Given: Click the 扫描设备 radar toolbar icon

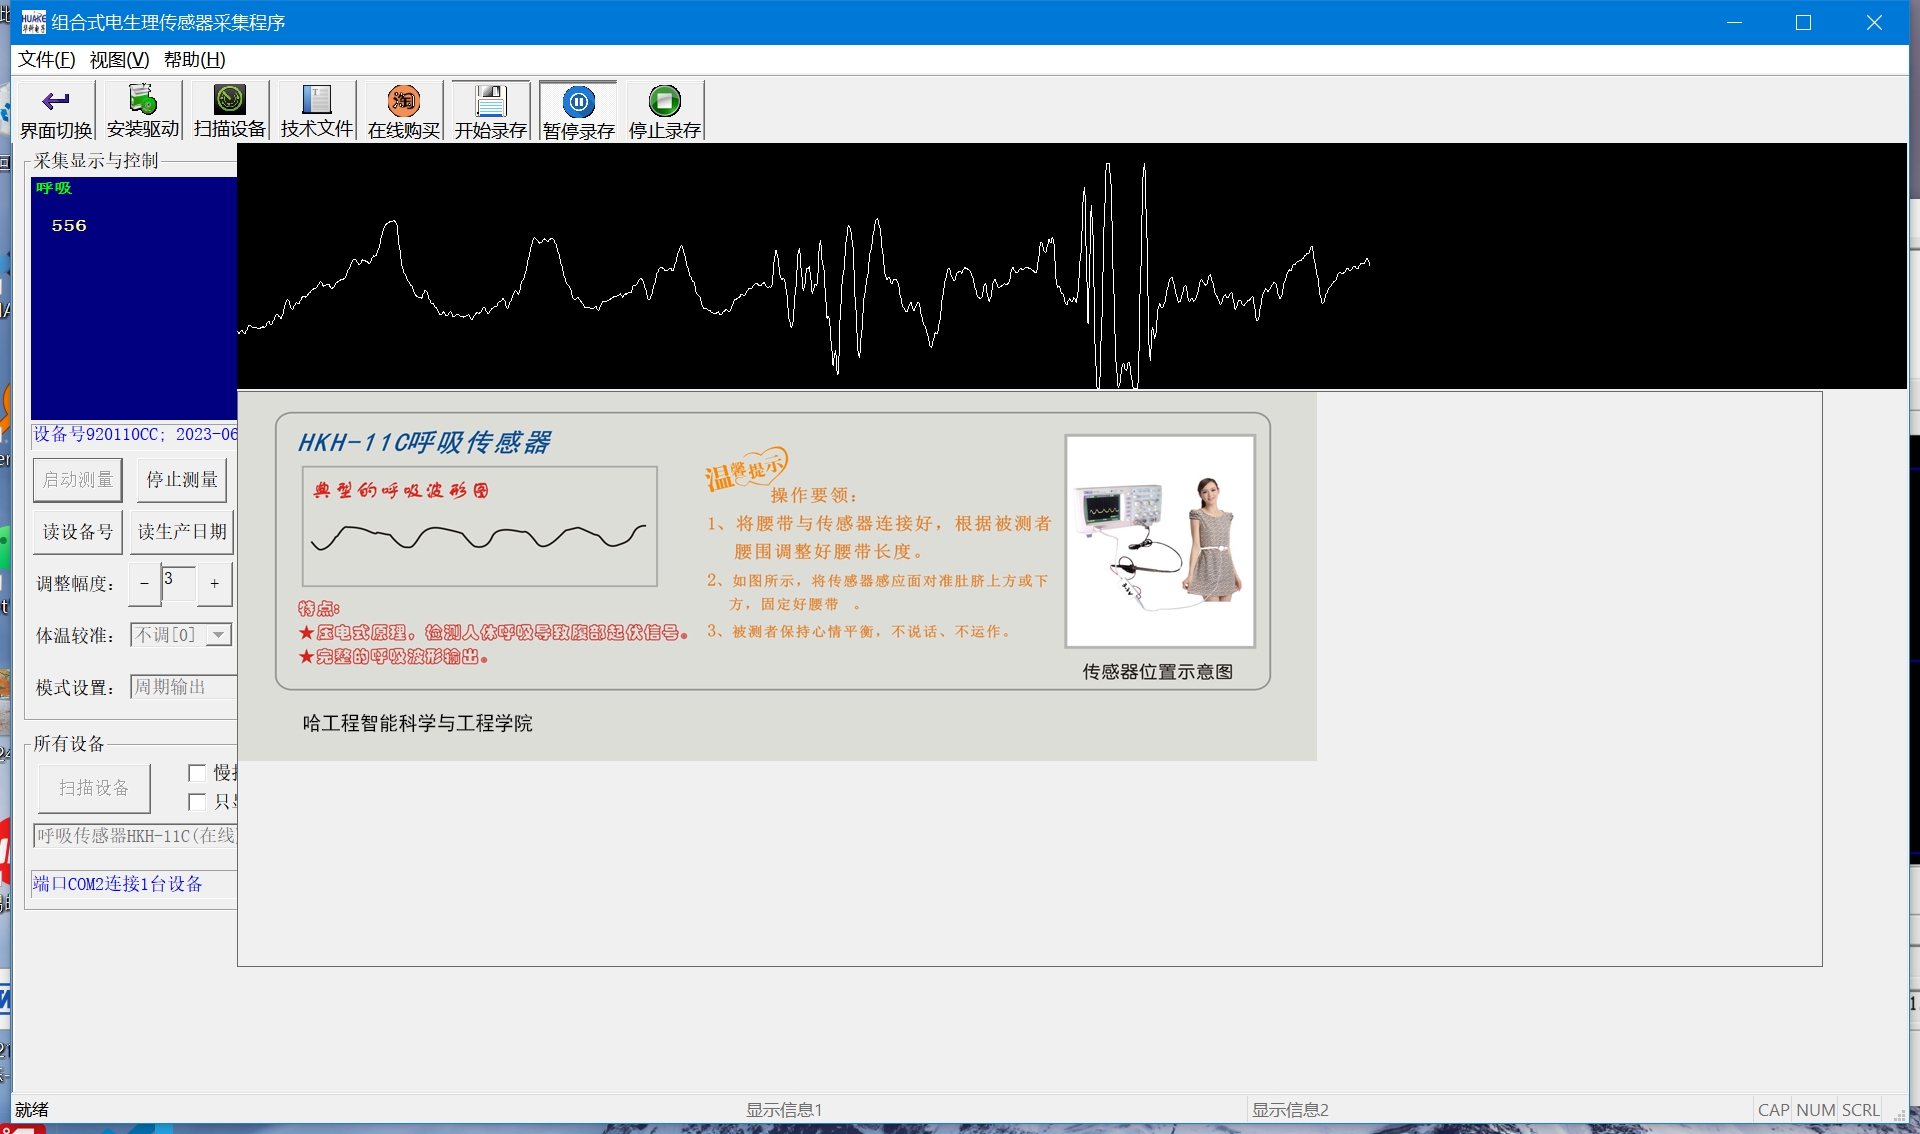Looking at the screenshot, I should point(230,100).
